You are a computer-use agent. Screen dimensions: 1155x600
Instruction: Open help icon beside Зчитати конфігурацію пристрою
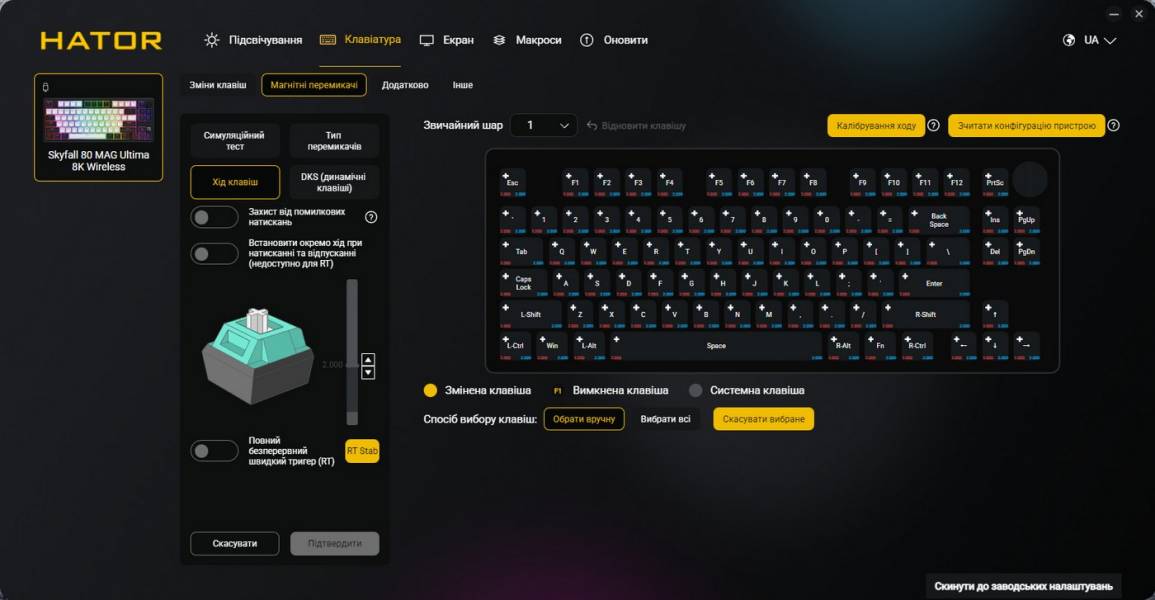pyautogui.click(x=1114, y=126)
